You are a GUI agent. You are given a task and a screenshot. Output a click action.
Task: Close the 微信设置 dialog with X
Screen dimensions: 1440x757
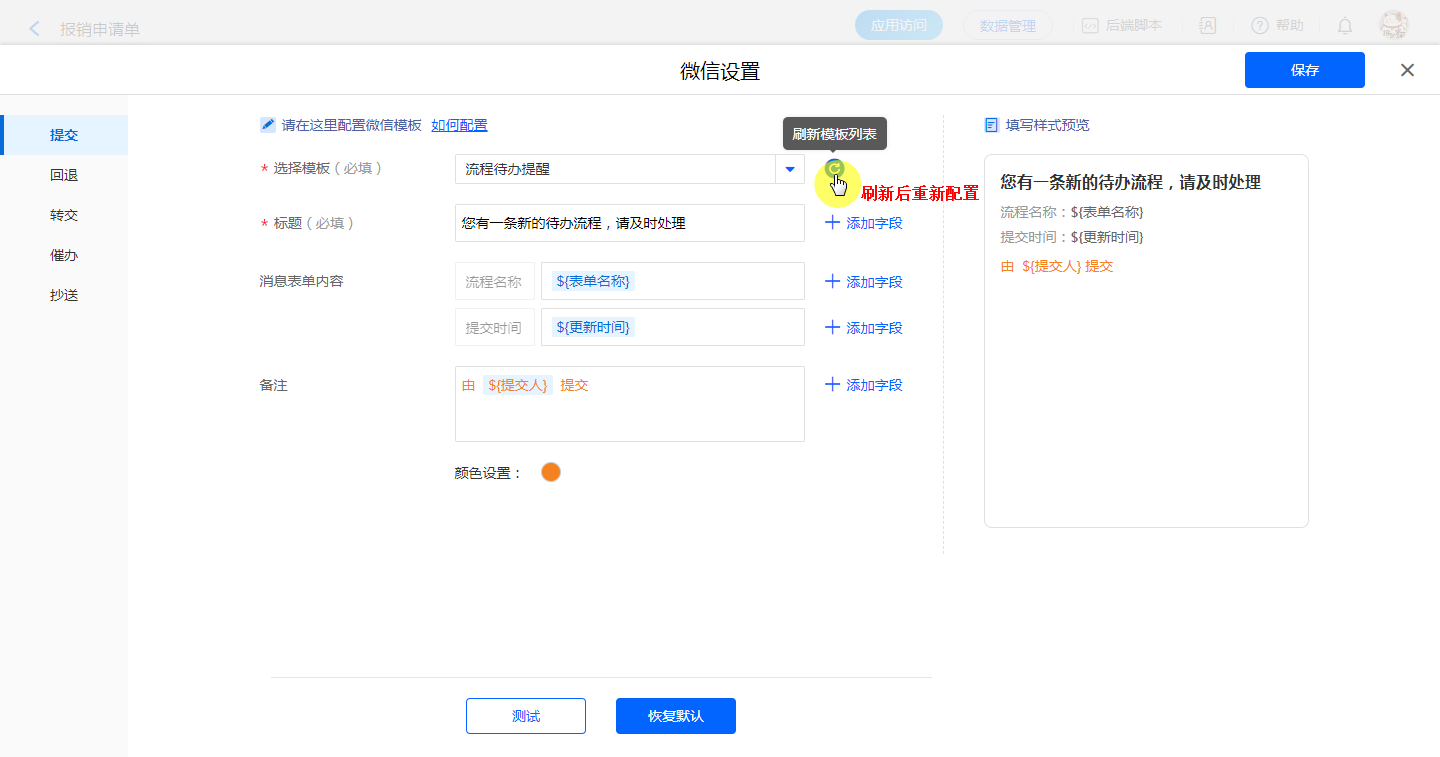(x=1407, y=70)
